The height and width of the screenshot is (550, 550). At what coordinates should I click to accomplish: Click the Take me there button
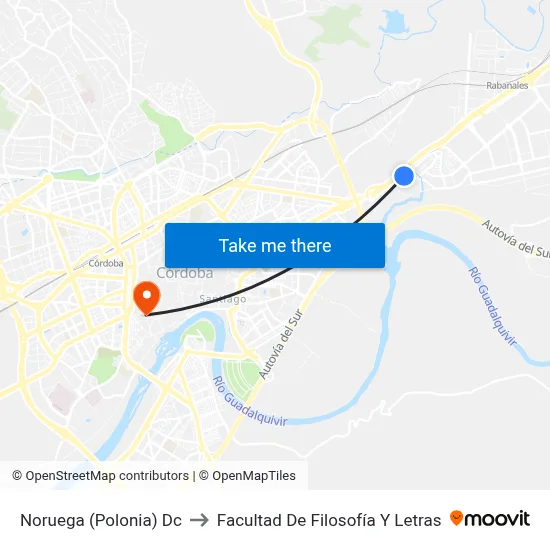(x=275, y=245)
